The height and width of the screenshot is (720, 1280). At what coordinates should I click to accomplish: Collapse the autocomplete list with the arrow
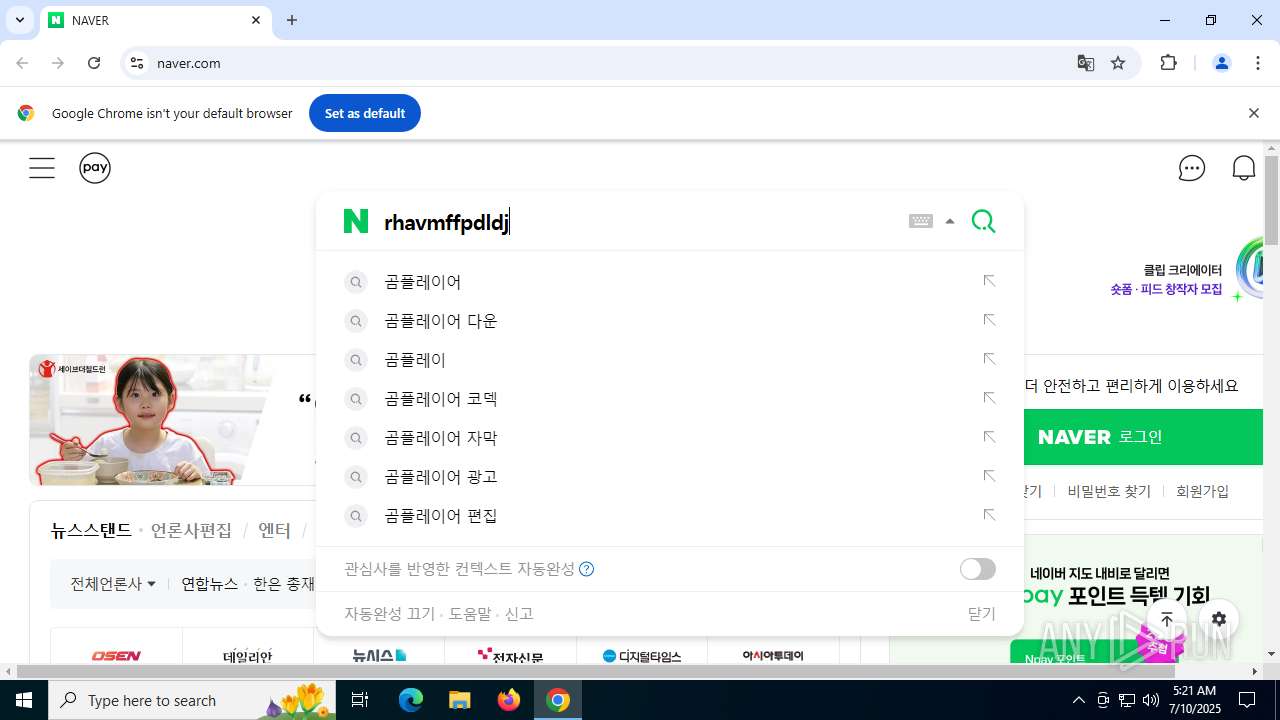(x=950, y=222)
